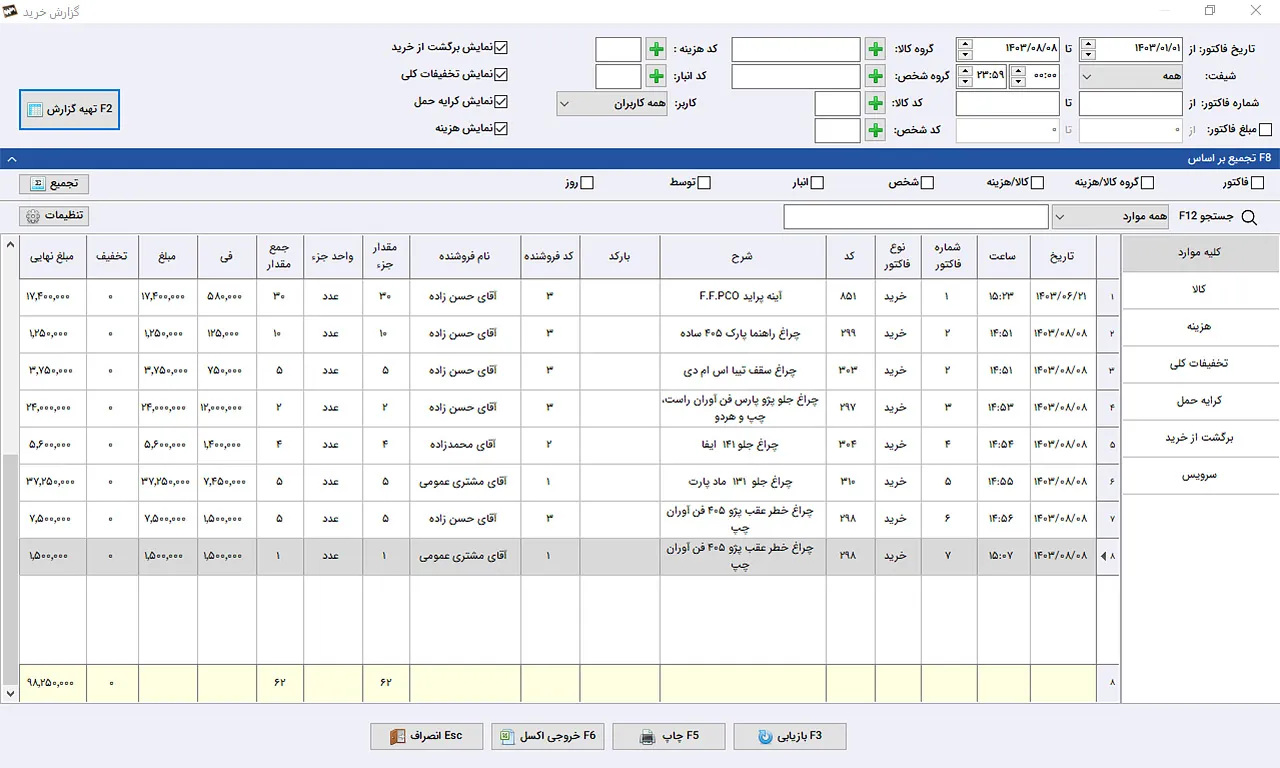Open search scope dropdown همه موارد

(x=1108, y=217)
